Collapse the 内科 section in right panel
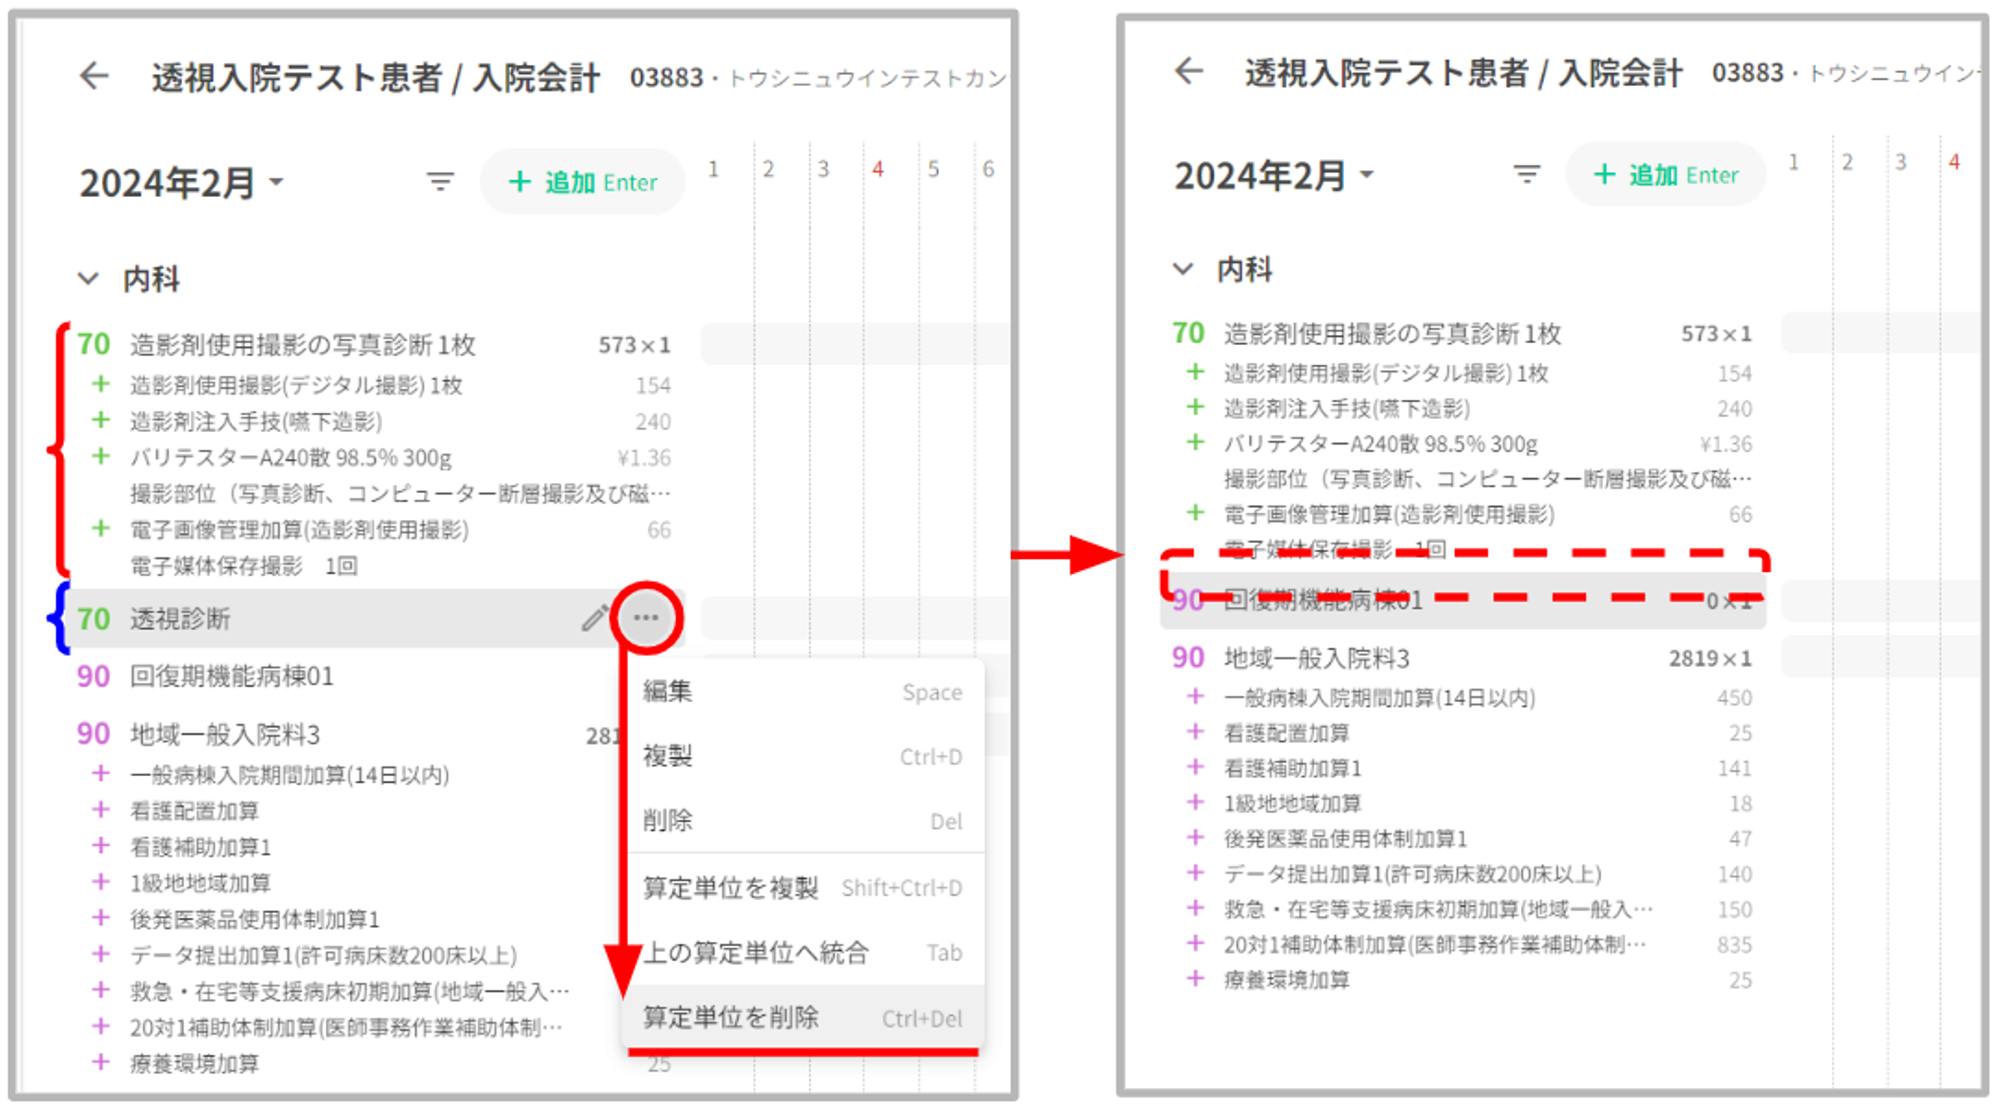Viewport: 2000px width, 1108px height. (1183, 269)
